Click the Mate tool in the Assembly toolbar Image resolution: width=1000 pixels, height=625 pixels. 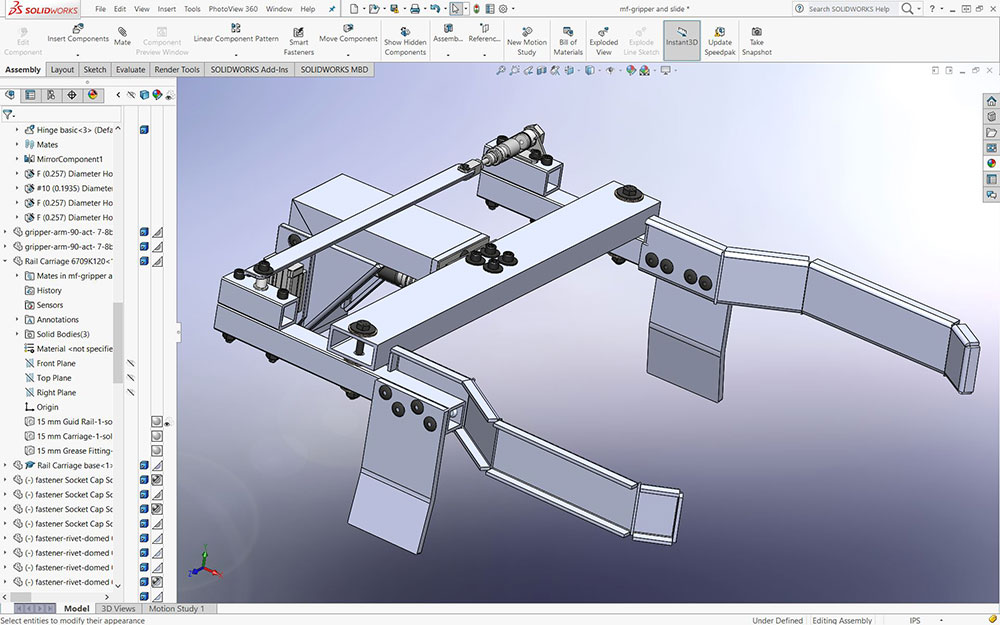[x=122, y=37]
